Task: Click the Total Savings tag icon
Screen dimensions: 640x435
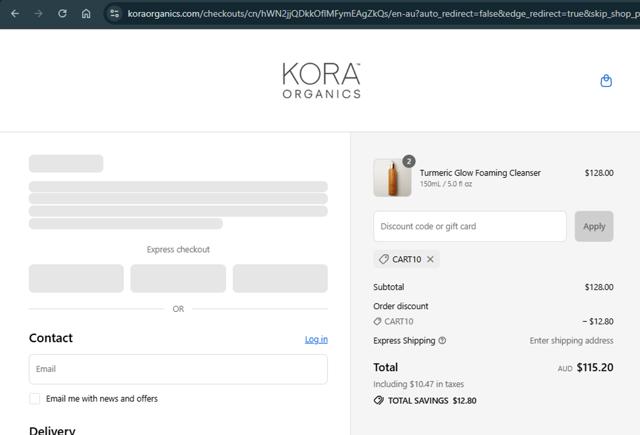Action: [x=379, y=400]
